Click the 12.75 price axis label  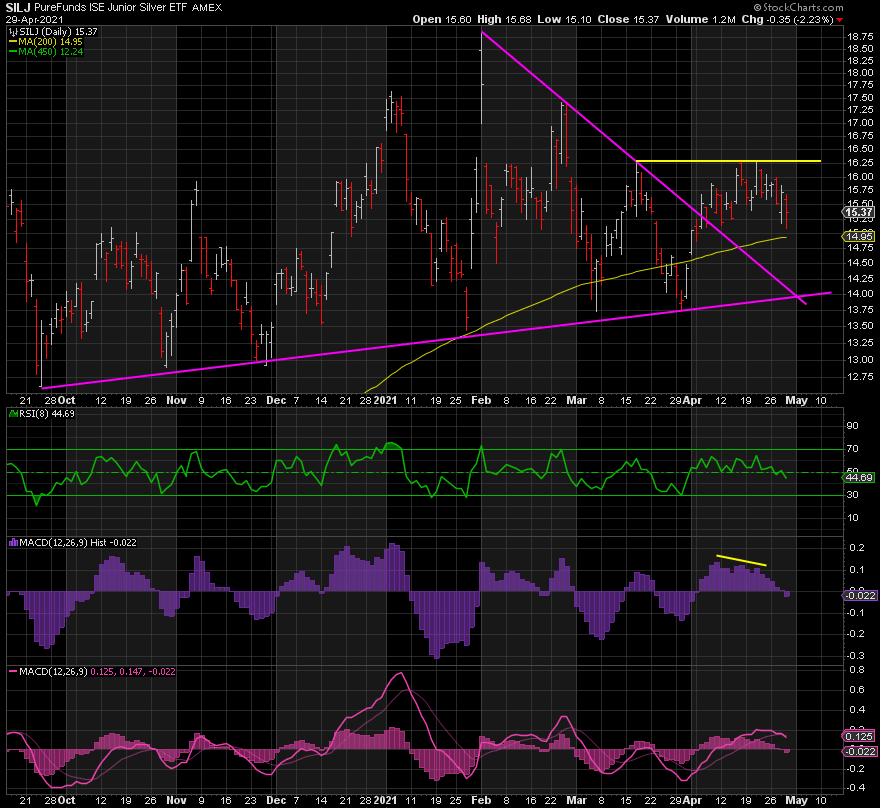(x=860, y=377)
